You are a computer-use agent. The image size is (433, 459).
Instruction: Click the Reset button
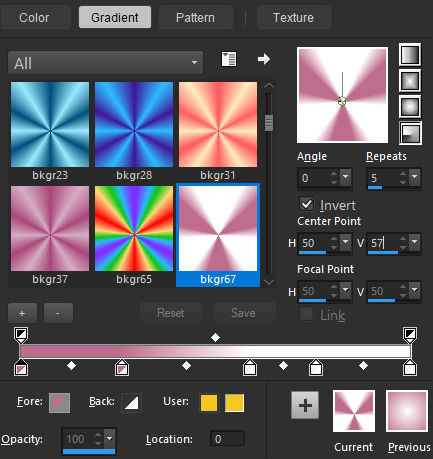(171, 313)
